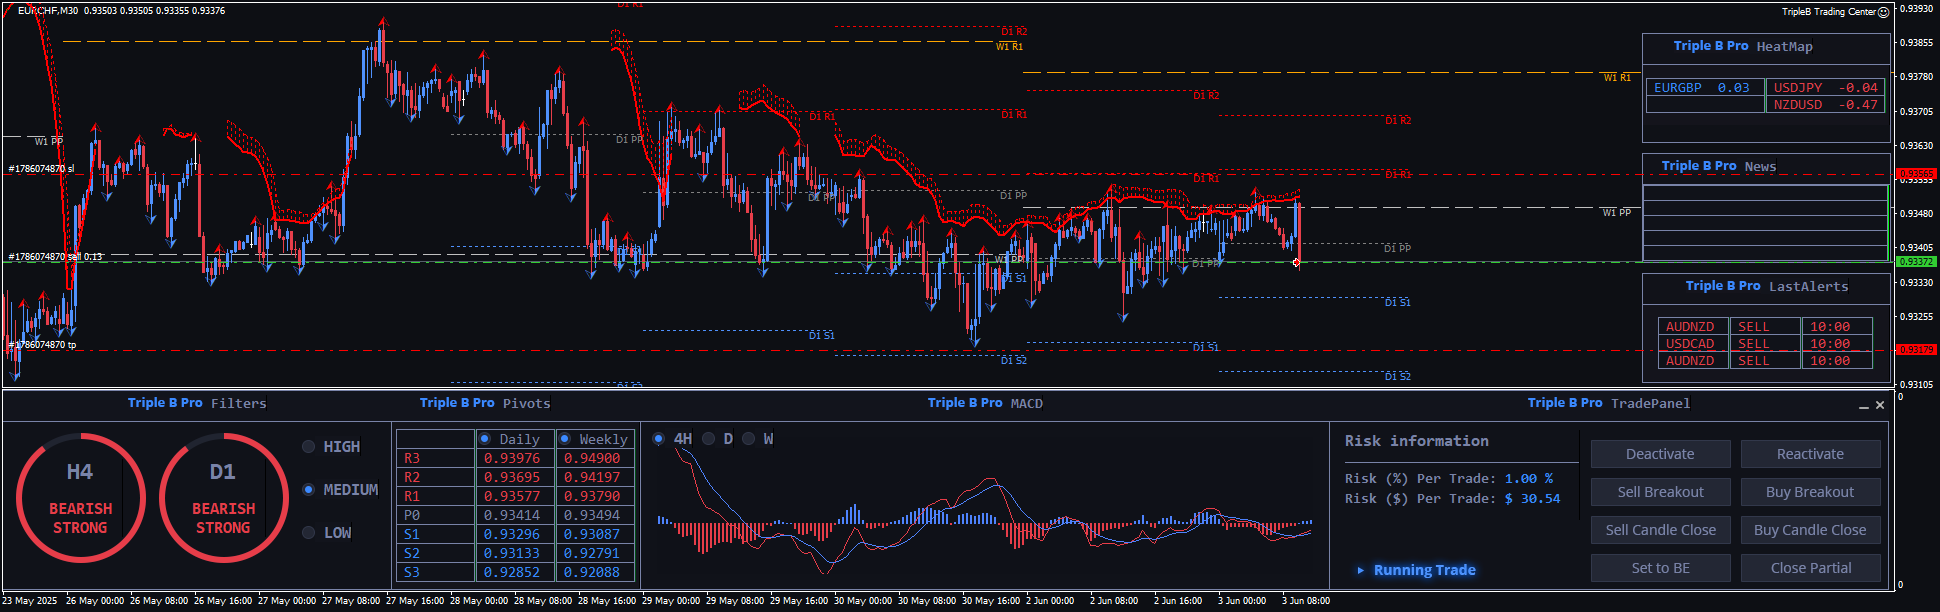Minimize the TradePanel with the underscore icon
The width and height of the screenshot is (1940, 612).
(1863, 406)
